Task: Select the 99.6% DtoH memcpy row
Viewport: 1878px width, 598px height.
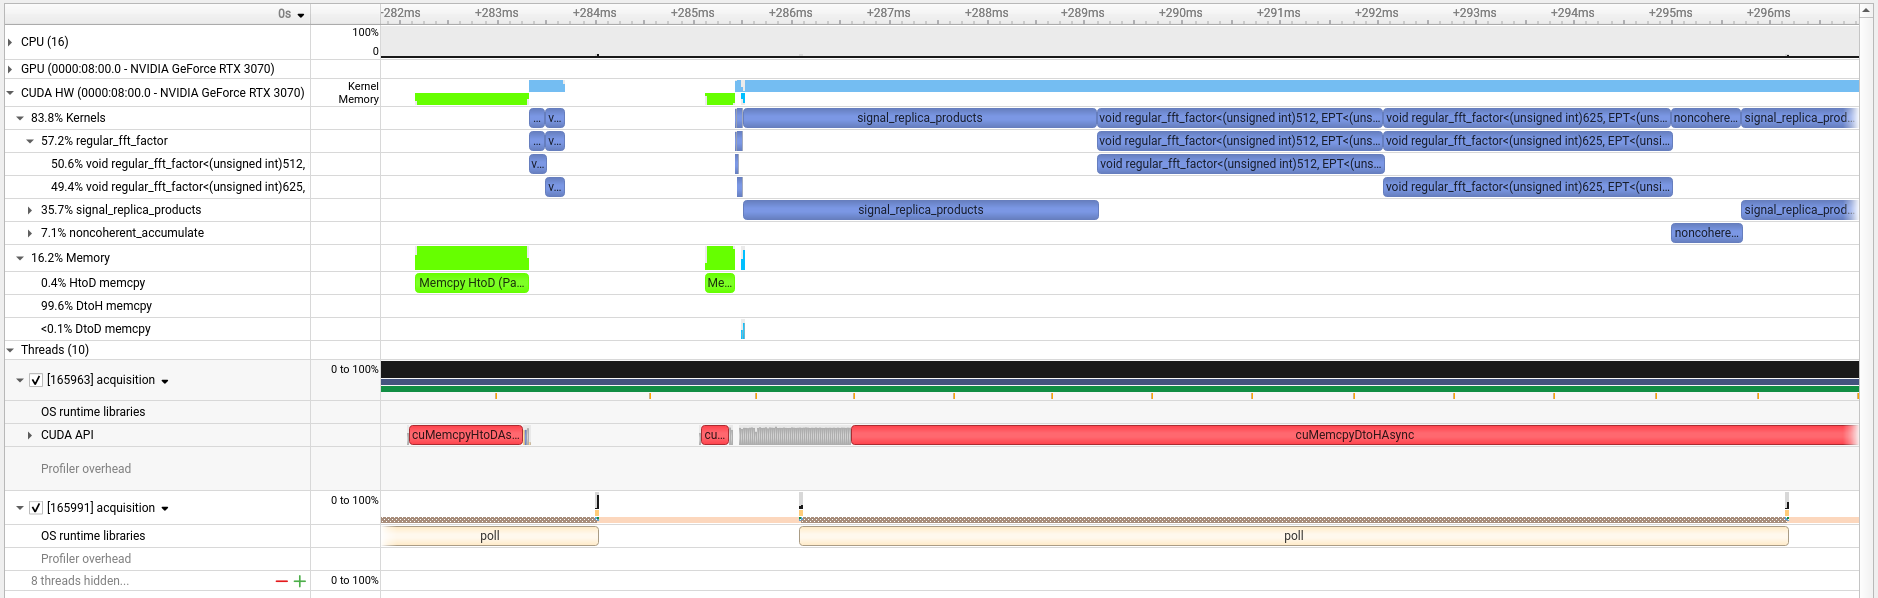Action: [x=96, y=306]
